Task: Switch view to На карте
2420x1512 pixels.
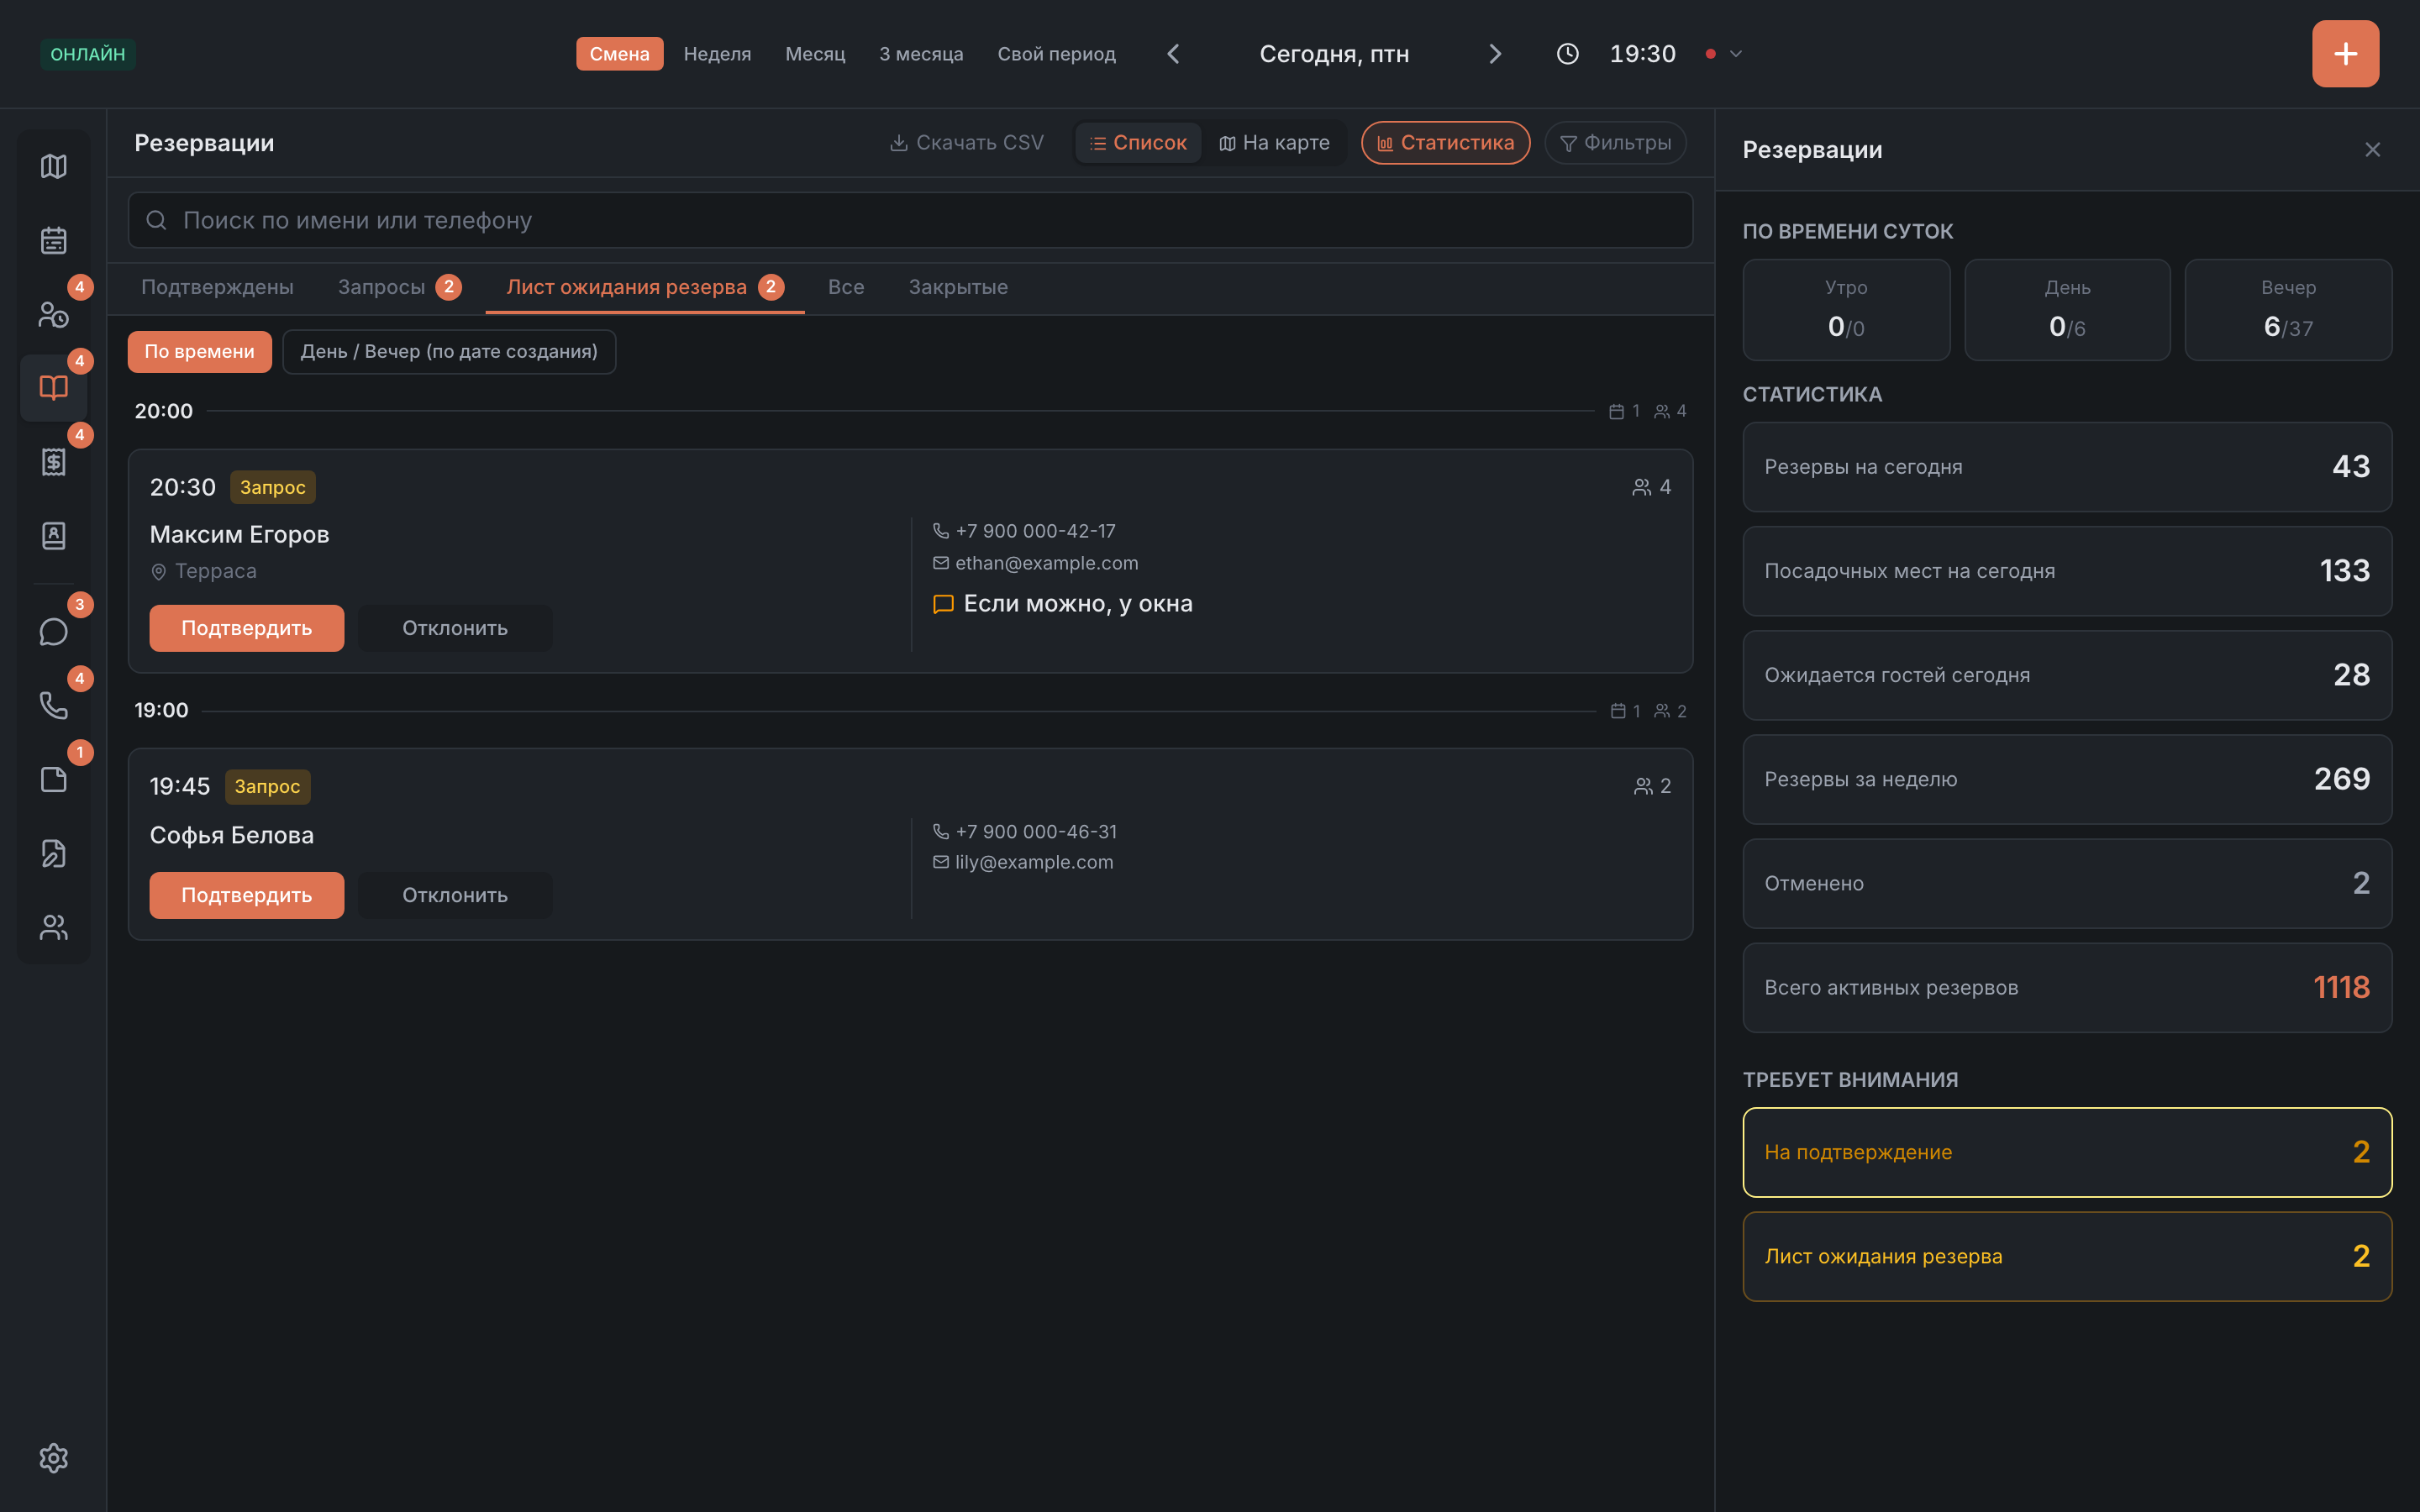Action: point(1274,143)
